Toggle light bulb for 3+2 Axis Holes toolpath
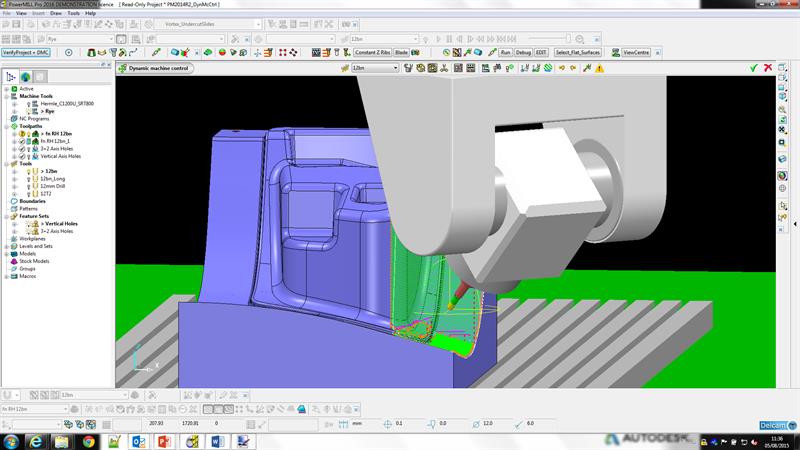Viewport: 800px width, 450px height. [29, 149]
